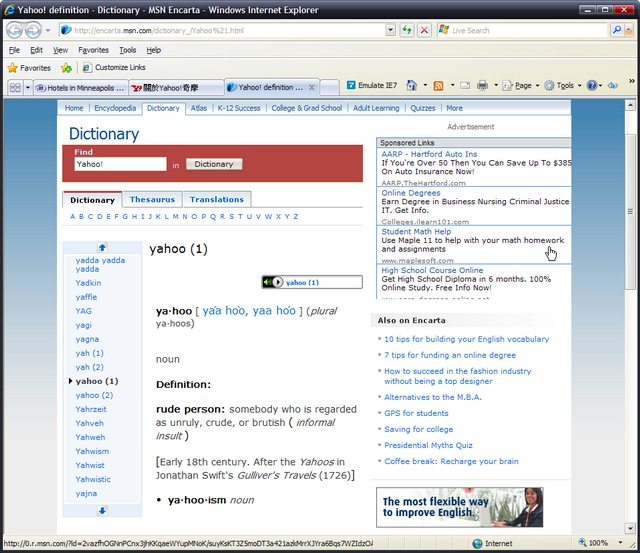640x553 pixels.
Task: Click the page scrollbar down arrow
Action: pos(630,529)
